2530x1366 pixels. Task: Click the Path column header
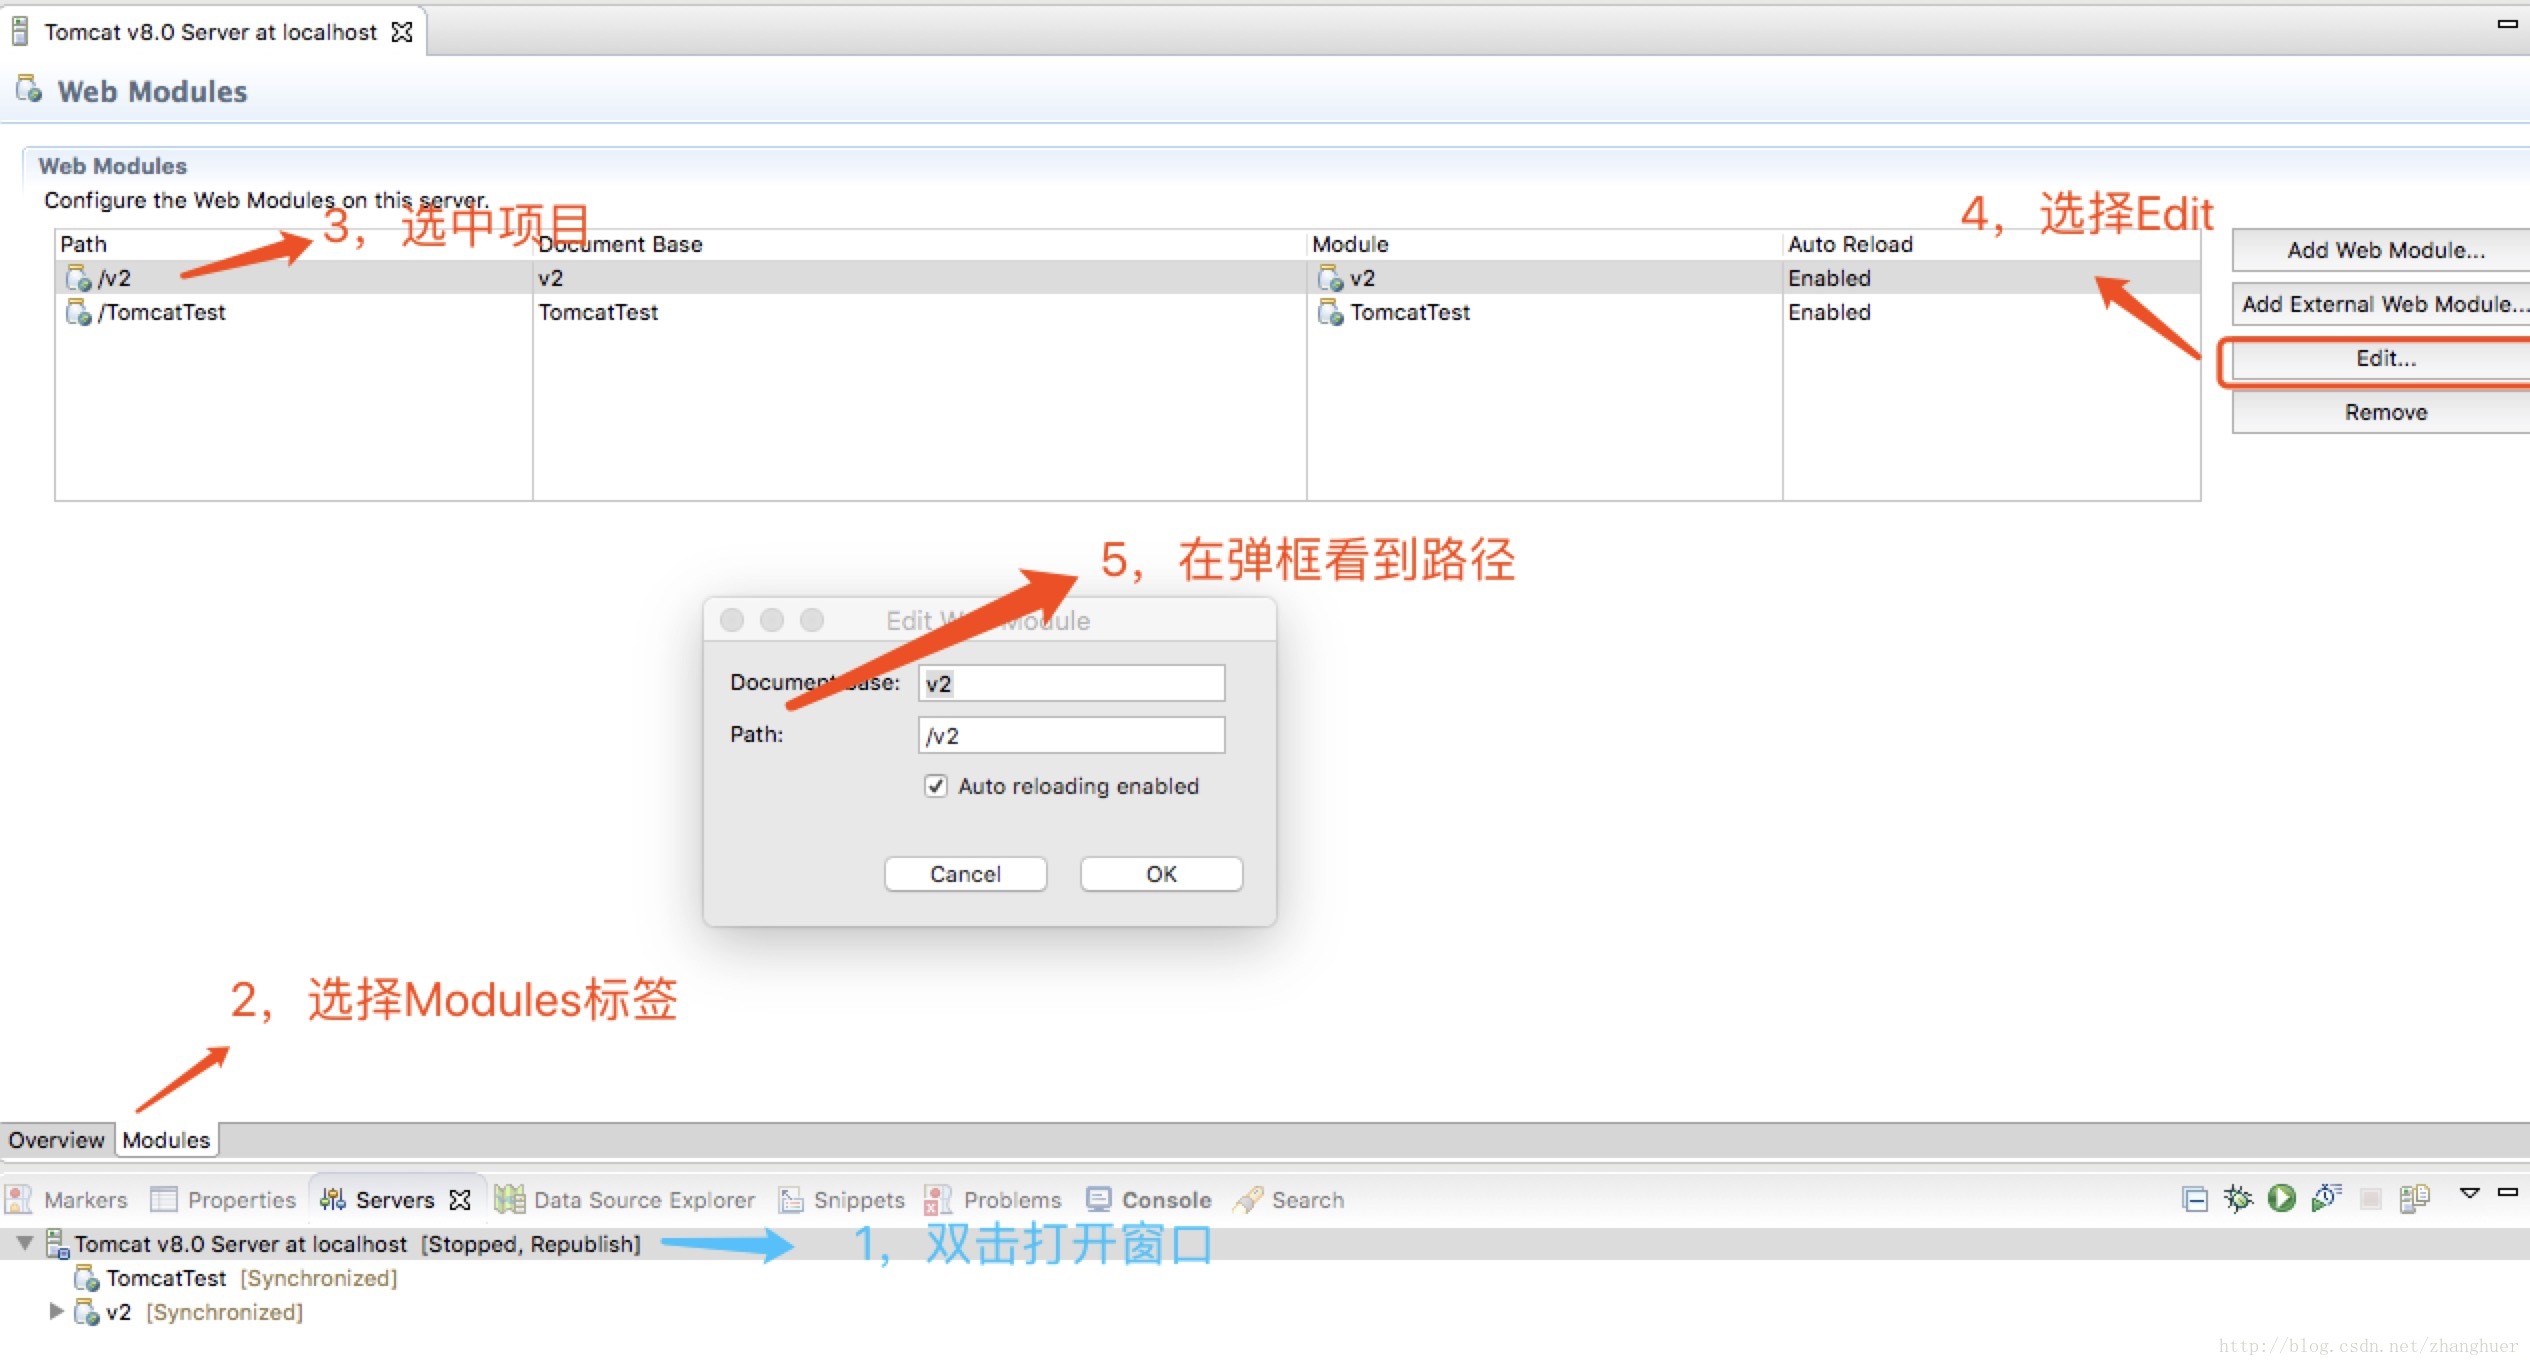coord(293,244)
